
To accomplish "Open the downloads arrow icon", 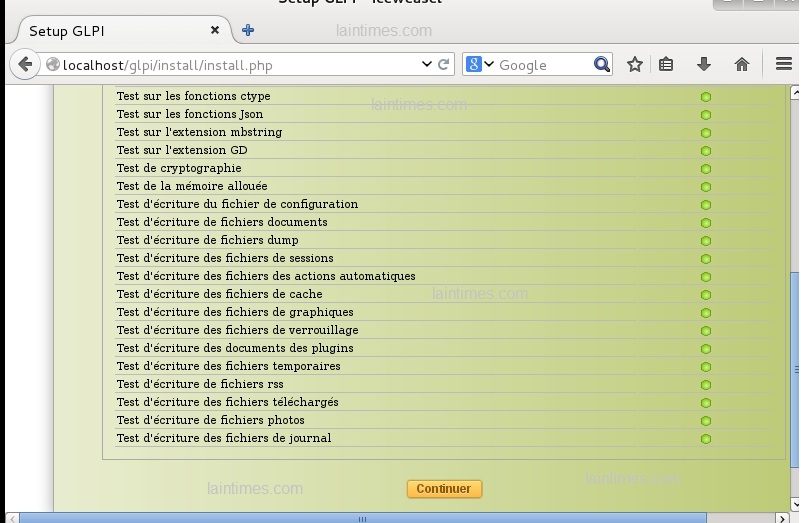I will [704, 65].
